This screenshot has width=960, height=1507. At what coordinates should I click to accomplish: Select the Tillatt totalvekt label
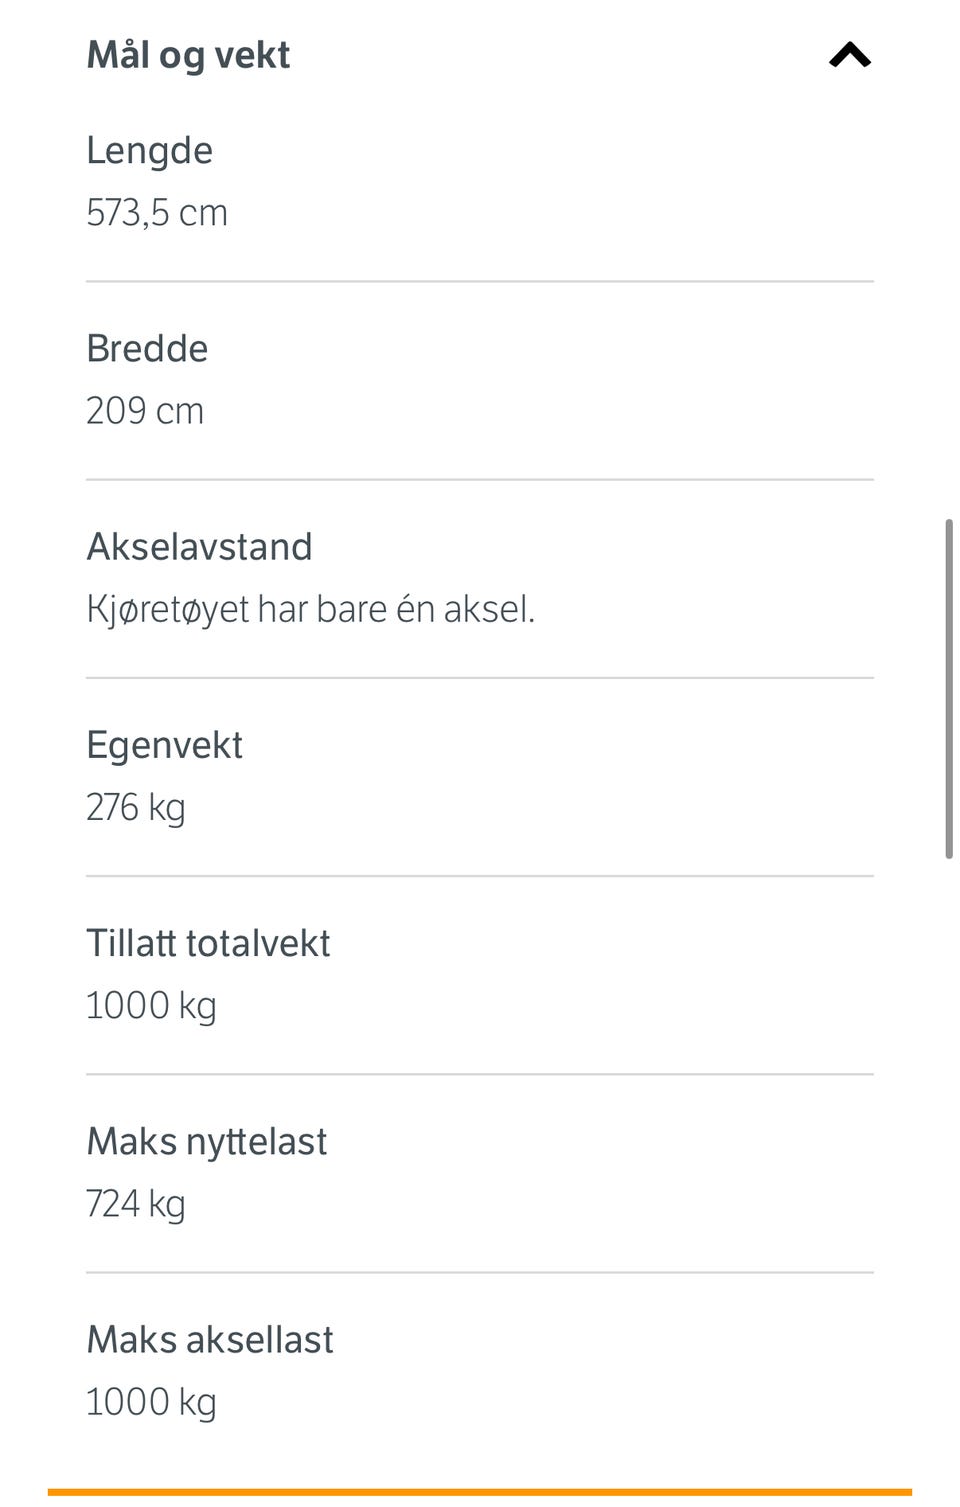(x=208, y=943)
